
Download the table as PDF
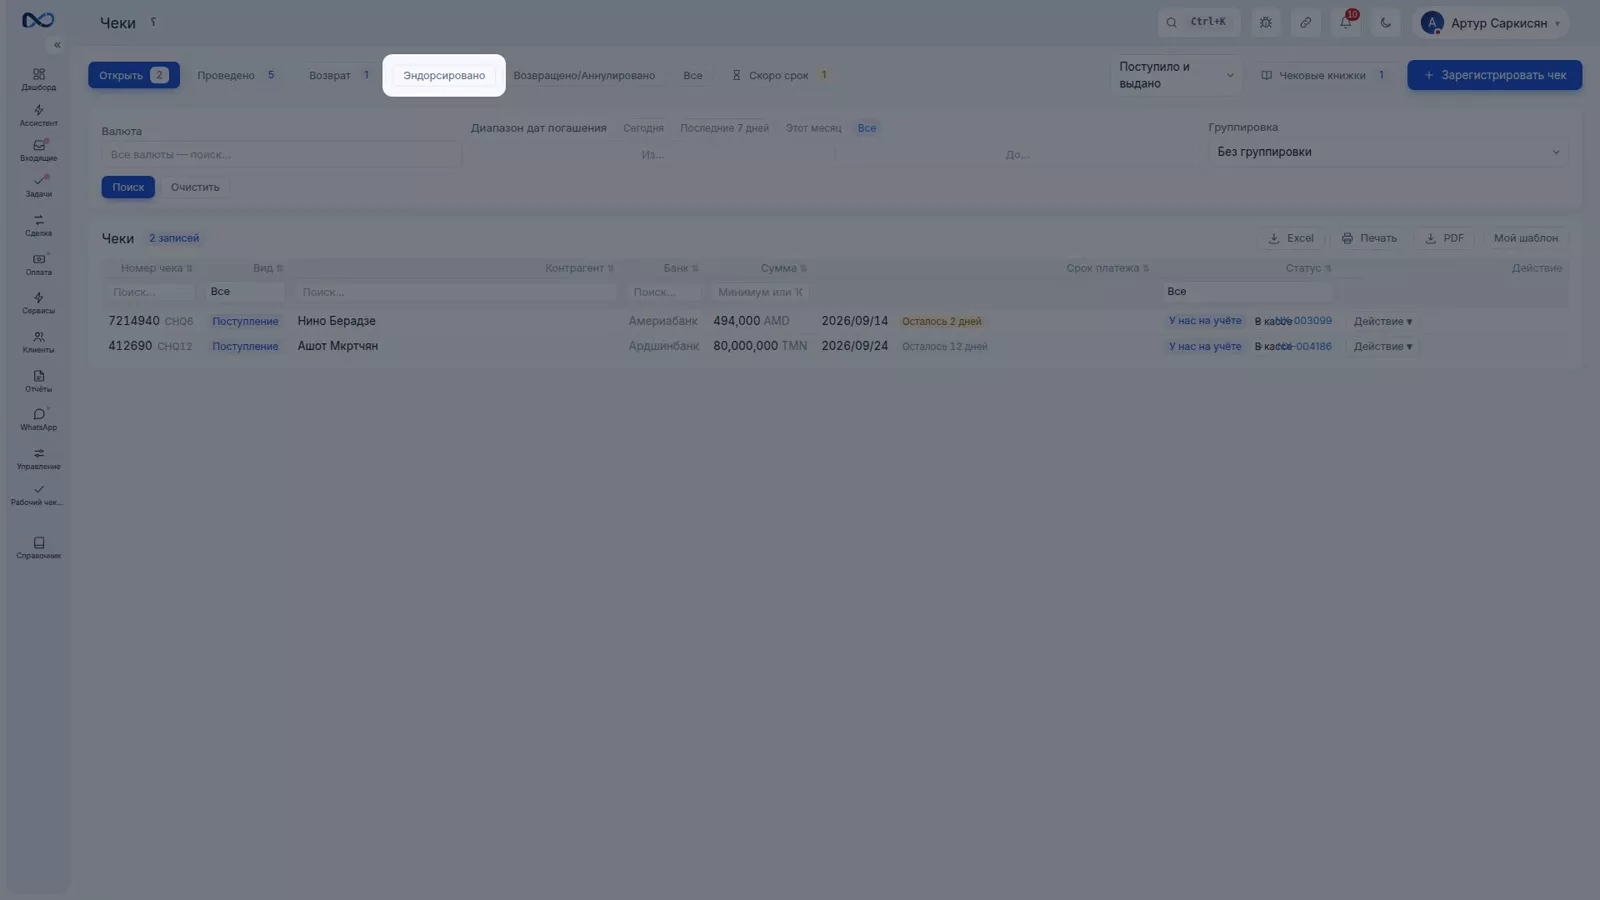(x=1444, y=238)
